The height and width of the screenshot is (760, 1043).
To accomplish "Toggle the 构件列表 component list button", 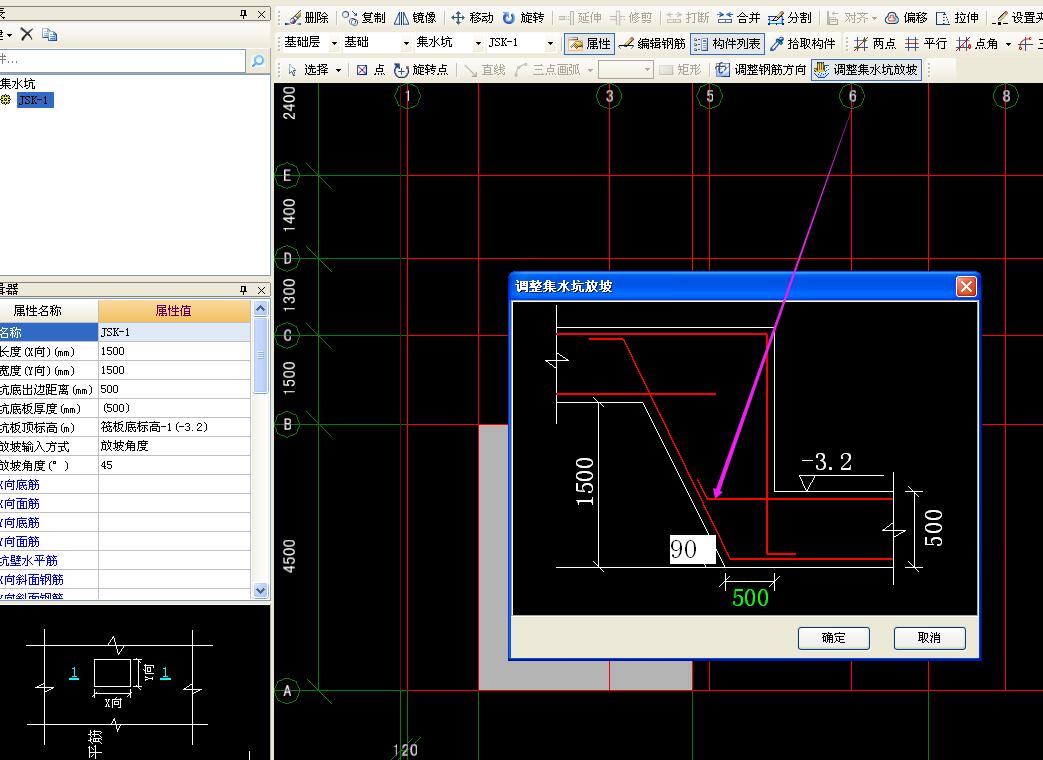I will pos(727,44).
